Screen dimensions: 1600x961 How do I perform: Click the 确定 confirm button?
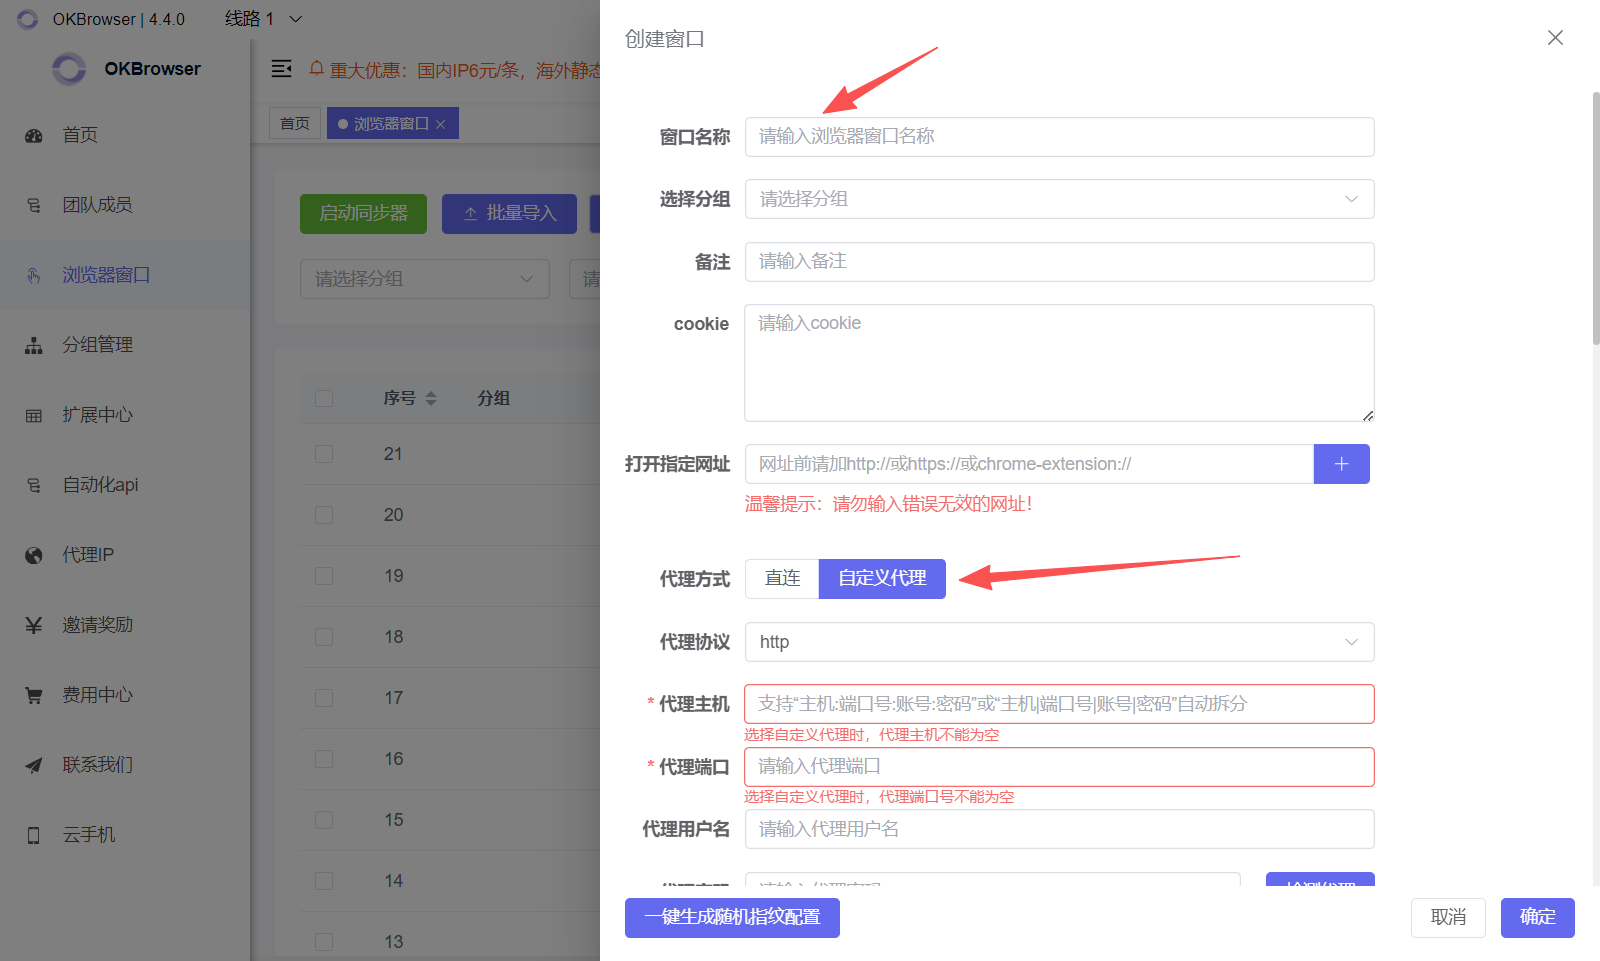(1537, 917)
